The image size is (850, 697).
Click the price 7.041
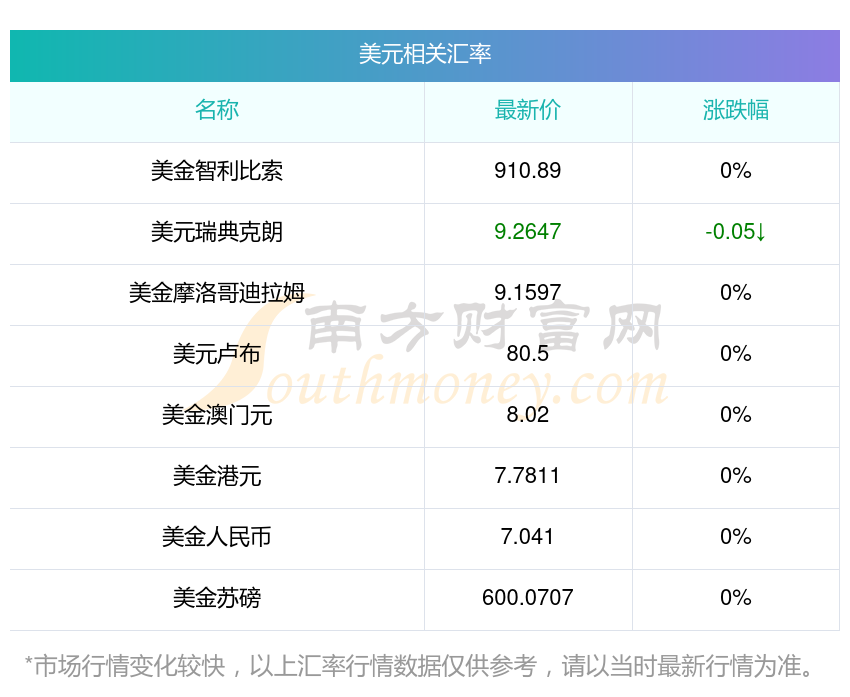527,537
